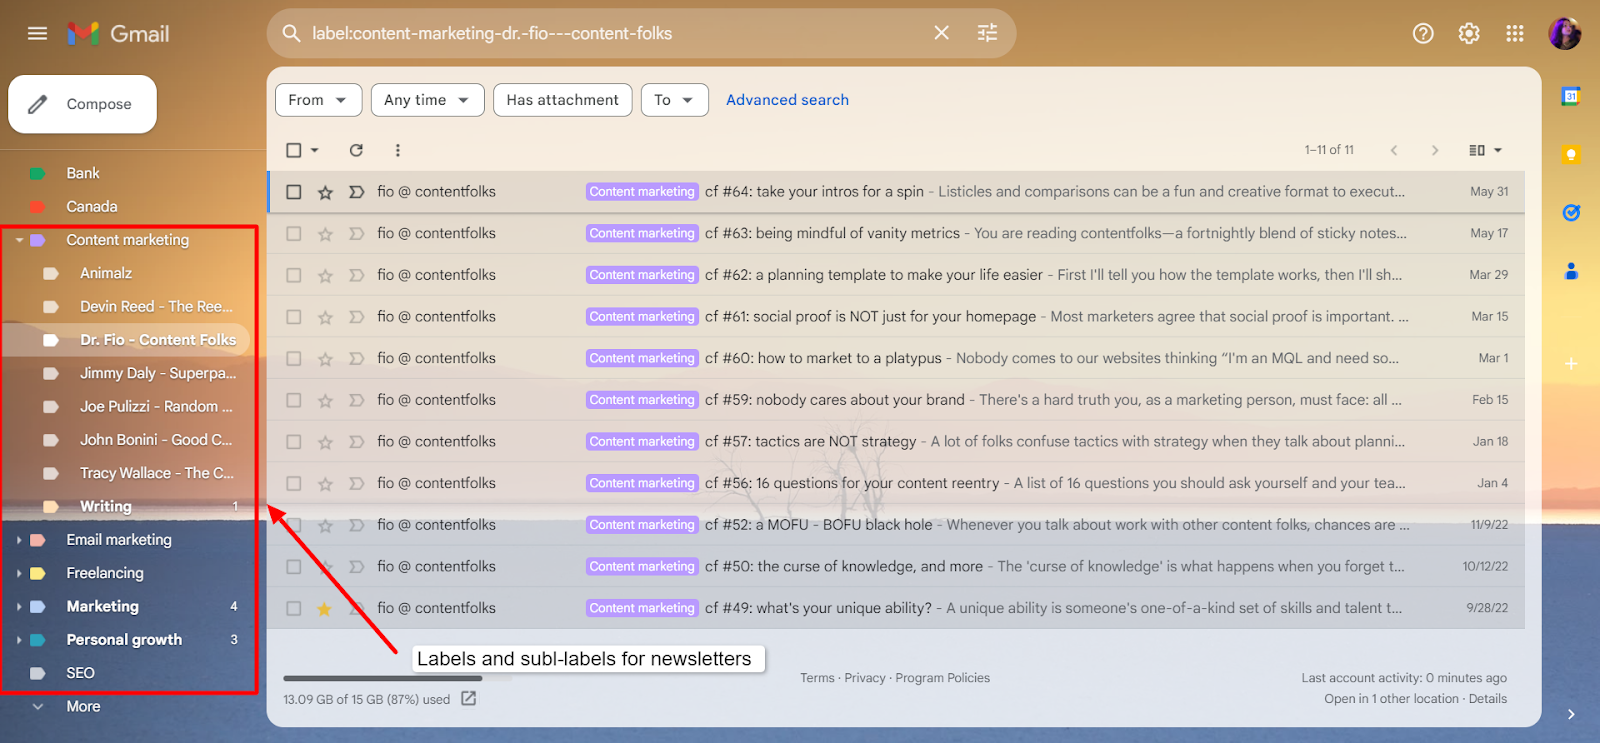
Task: Click the storage usage progress bar
Action: click(x=397, y=678)
